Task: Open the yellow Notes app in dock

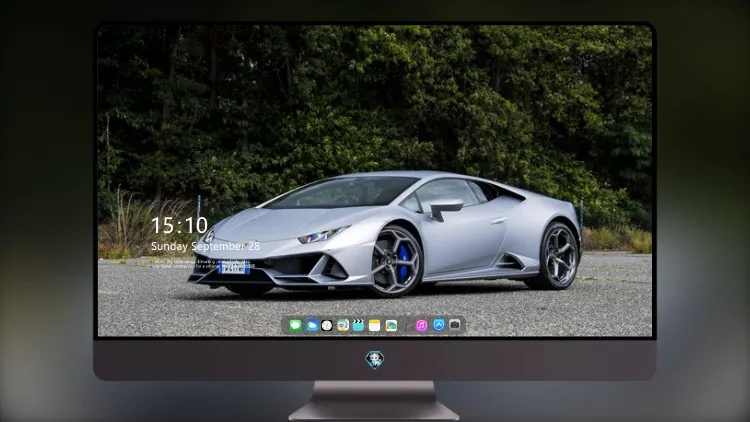Action: 375,325
